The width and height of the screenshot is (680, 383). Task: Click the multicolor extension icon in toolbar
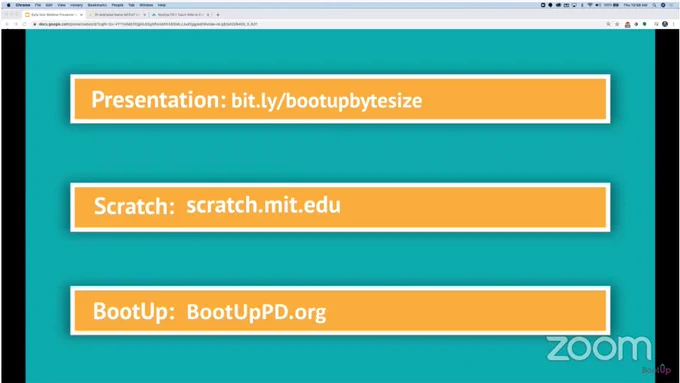coord(636,24)
